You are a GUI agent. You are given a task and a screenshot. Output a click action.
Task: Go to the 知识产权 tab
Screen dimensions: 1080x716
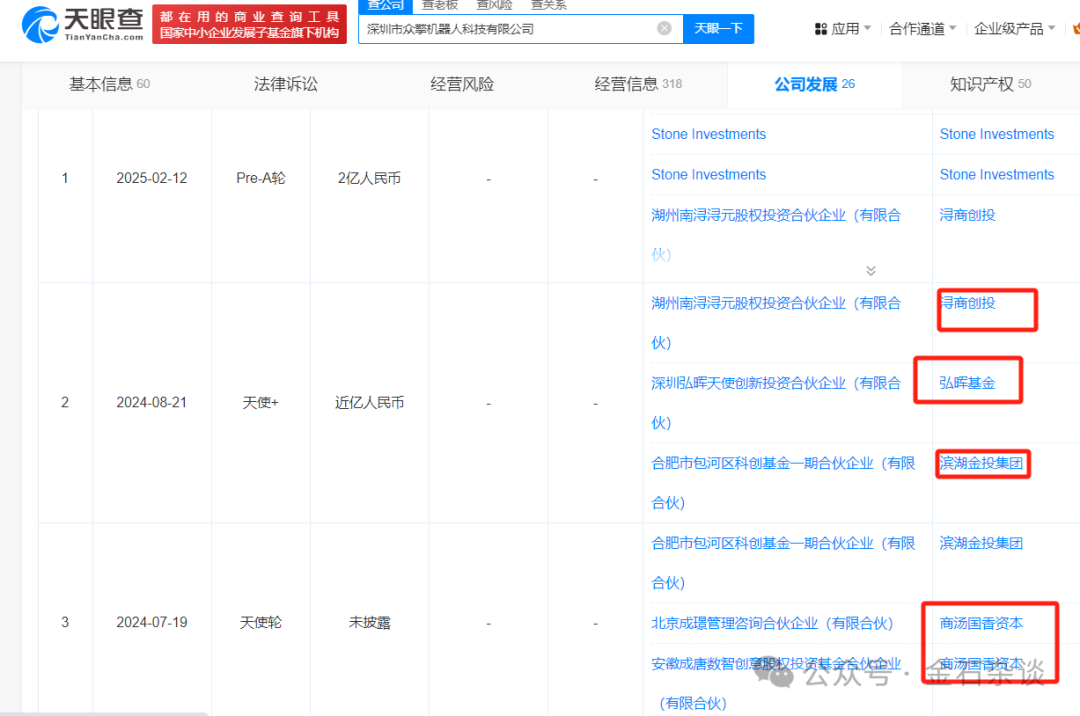coord(989,84)
